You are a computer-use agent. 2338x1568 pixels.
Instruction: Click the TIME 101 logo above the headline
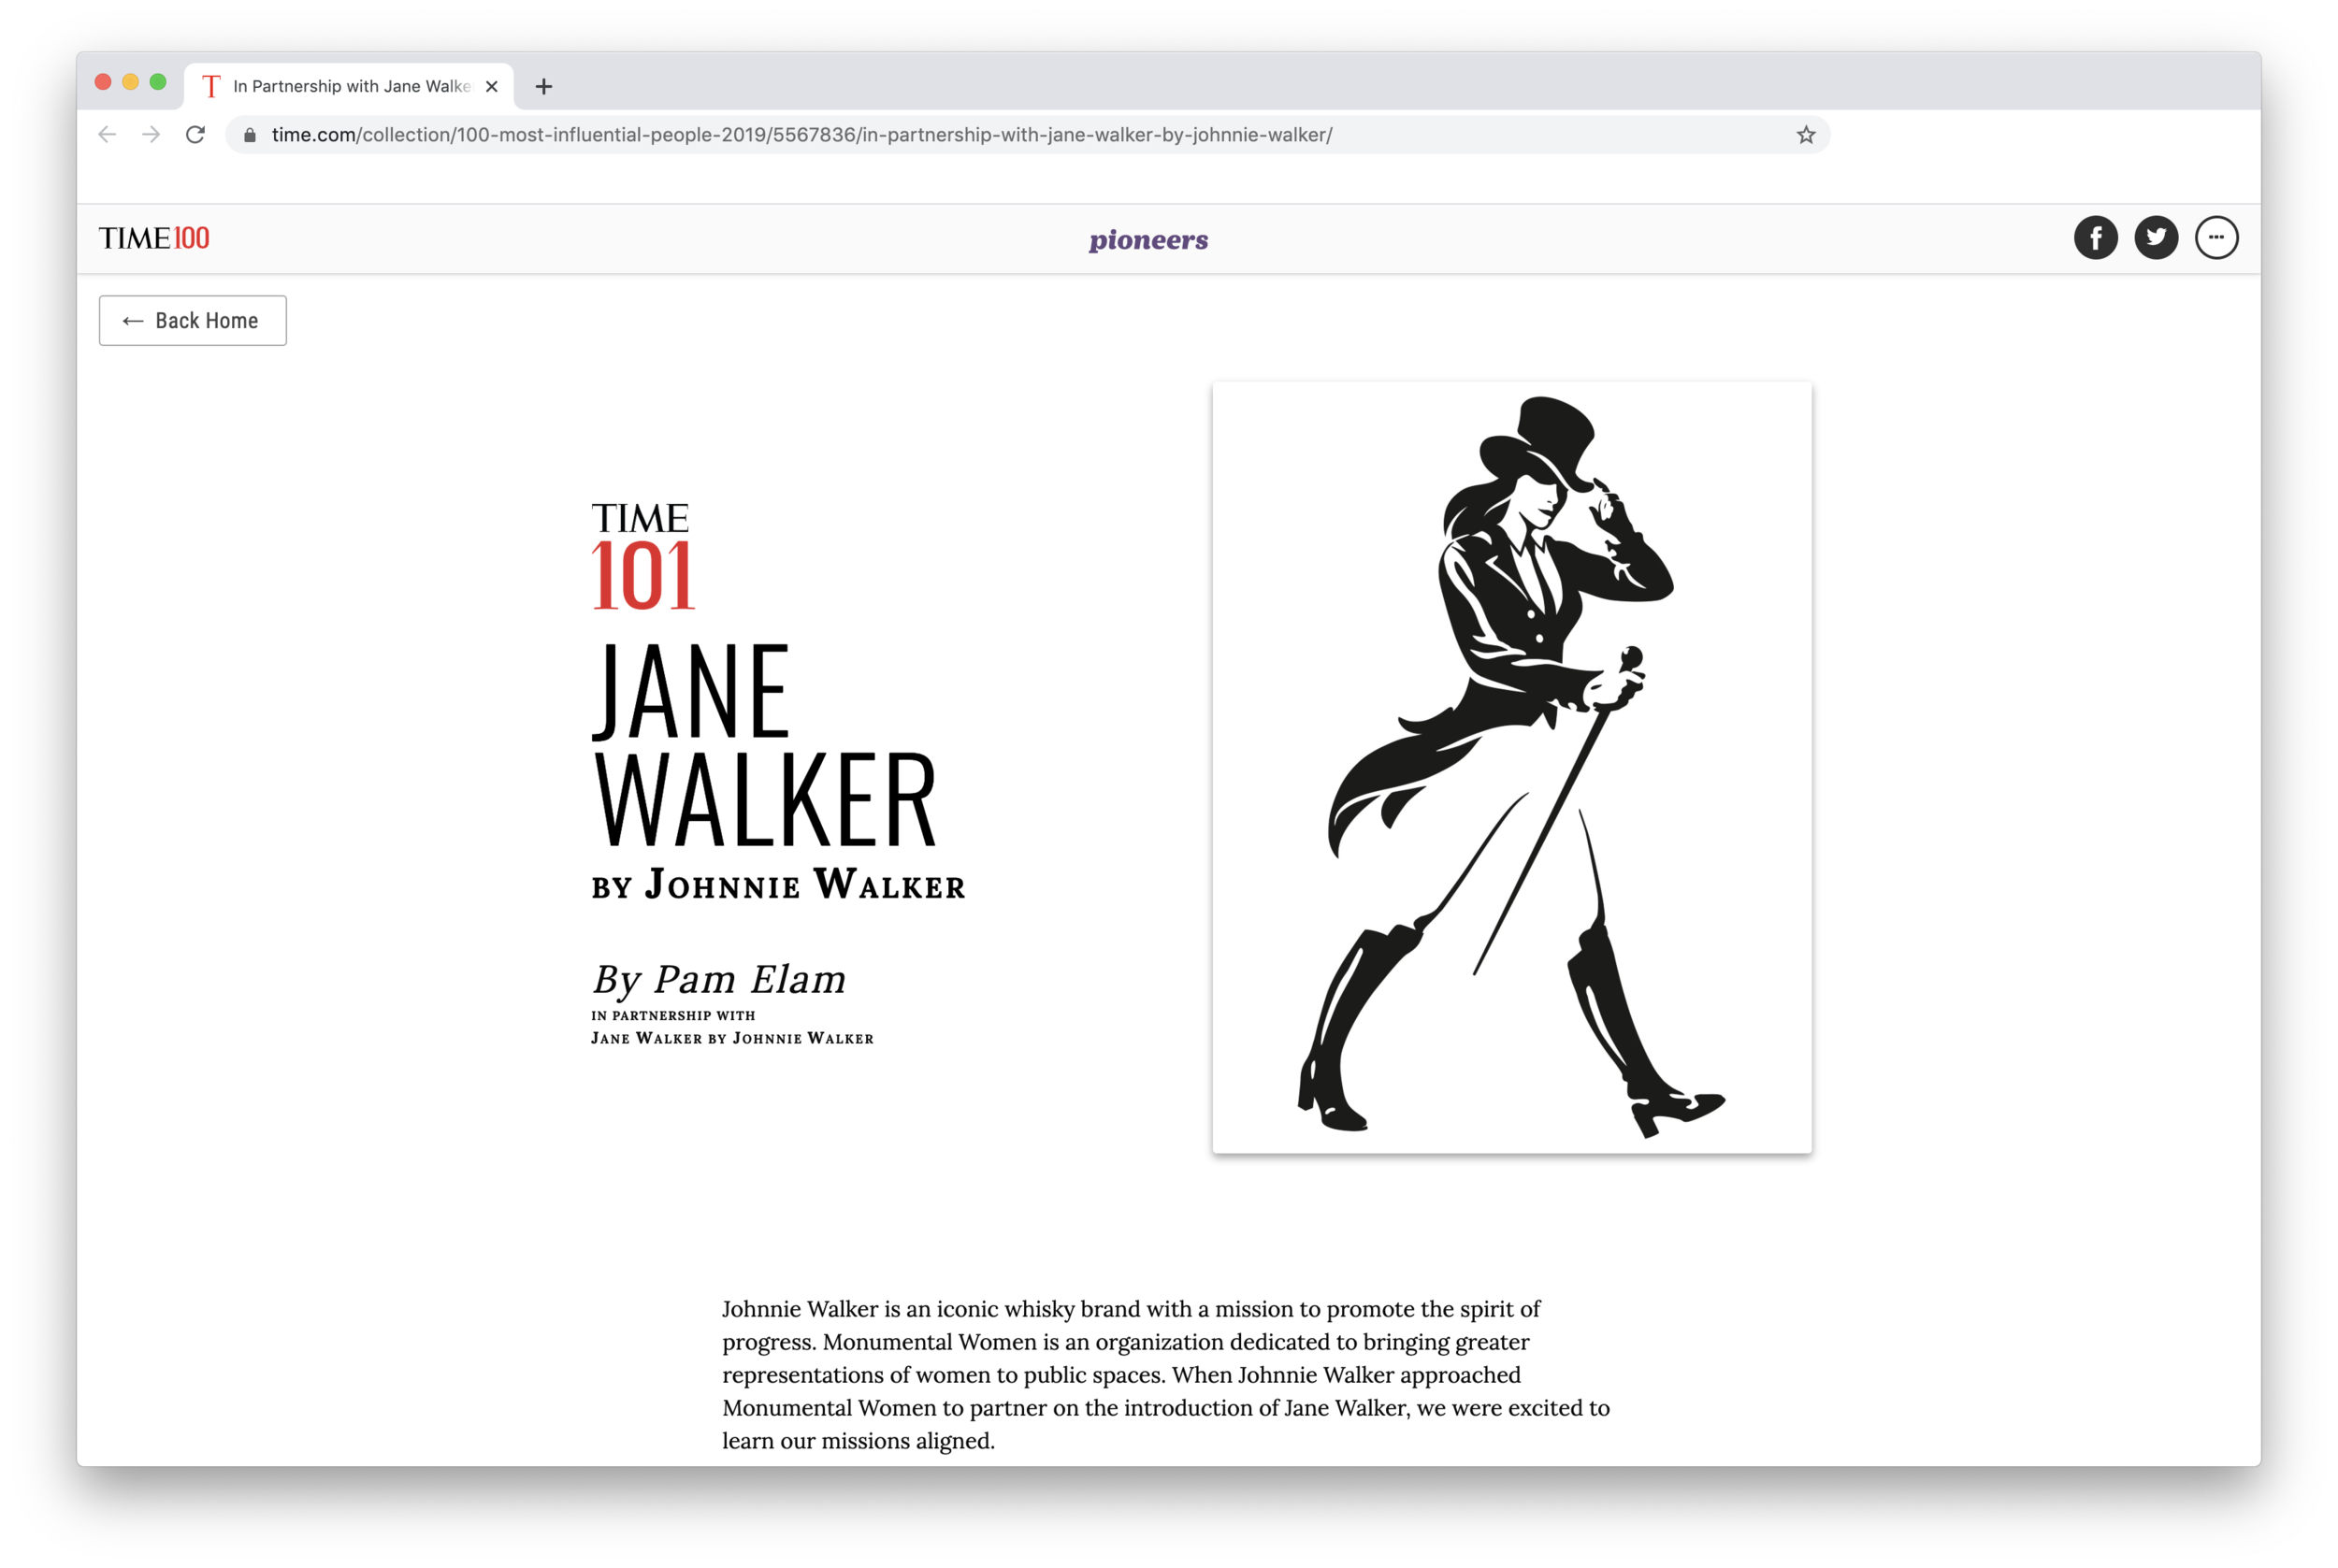click(x=642, y=556)
